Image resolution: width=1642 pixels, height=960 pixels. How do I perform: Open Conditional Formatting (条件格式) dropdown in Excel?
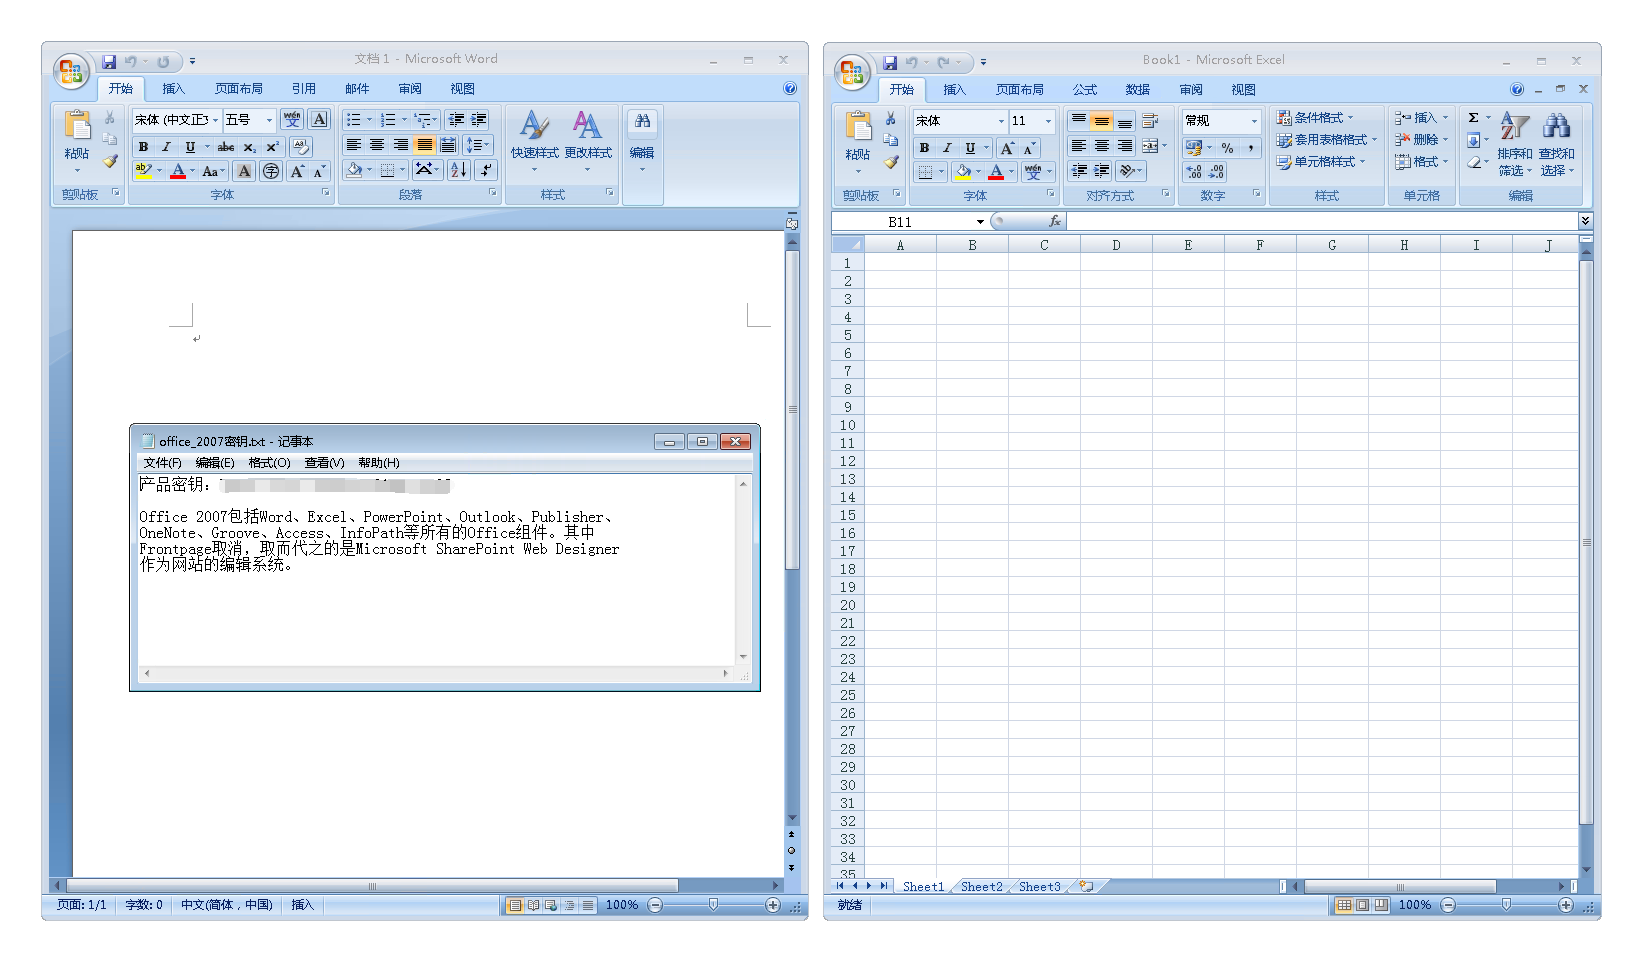[x=1315, y=118]
